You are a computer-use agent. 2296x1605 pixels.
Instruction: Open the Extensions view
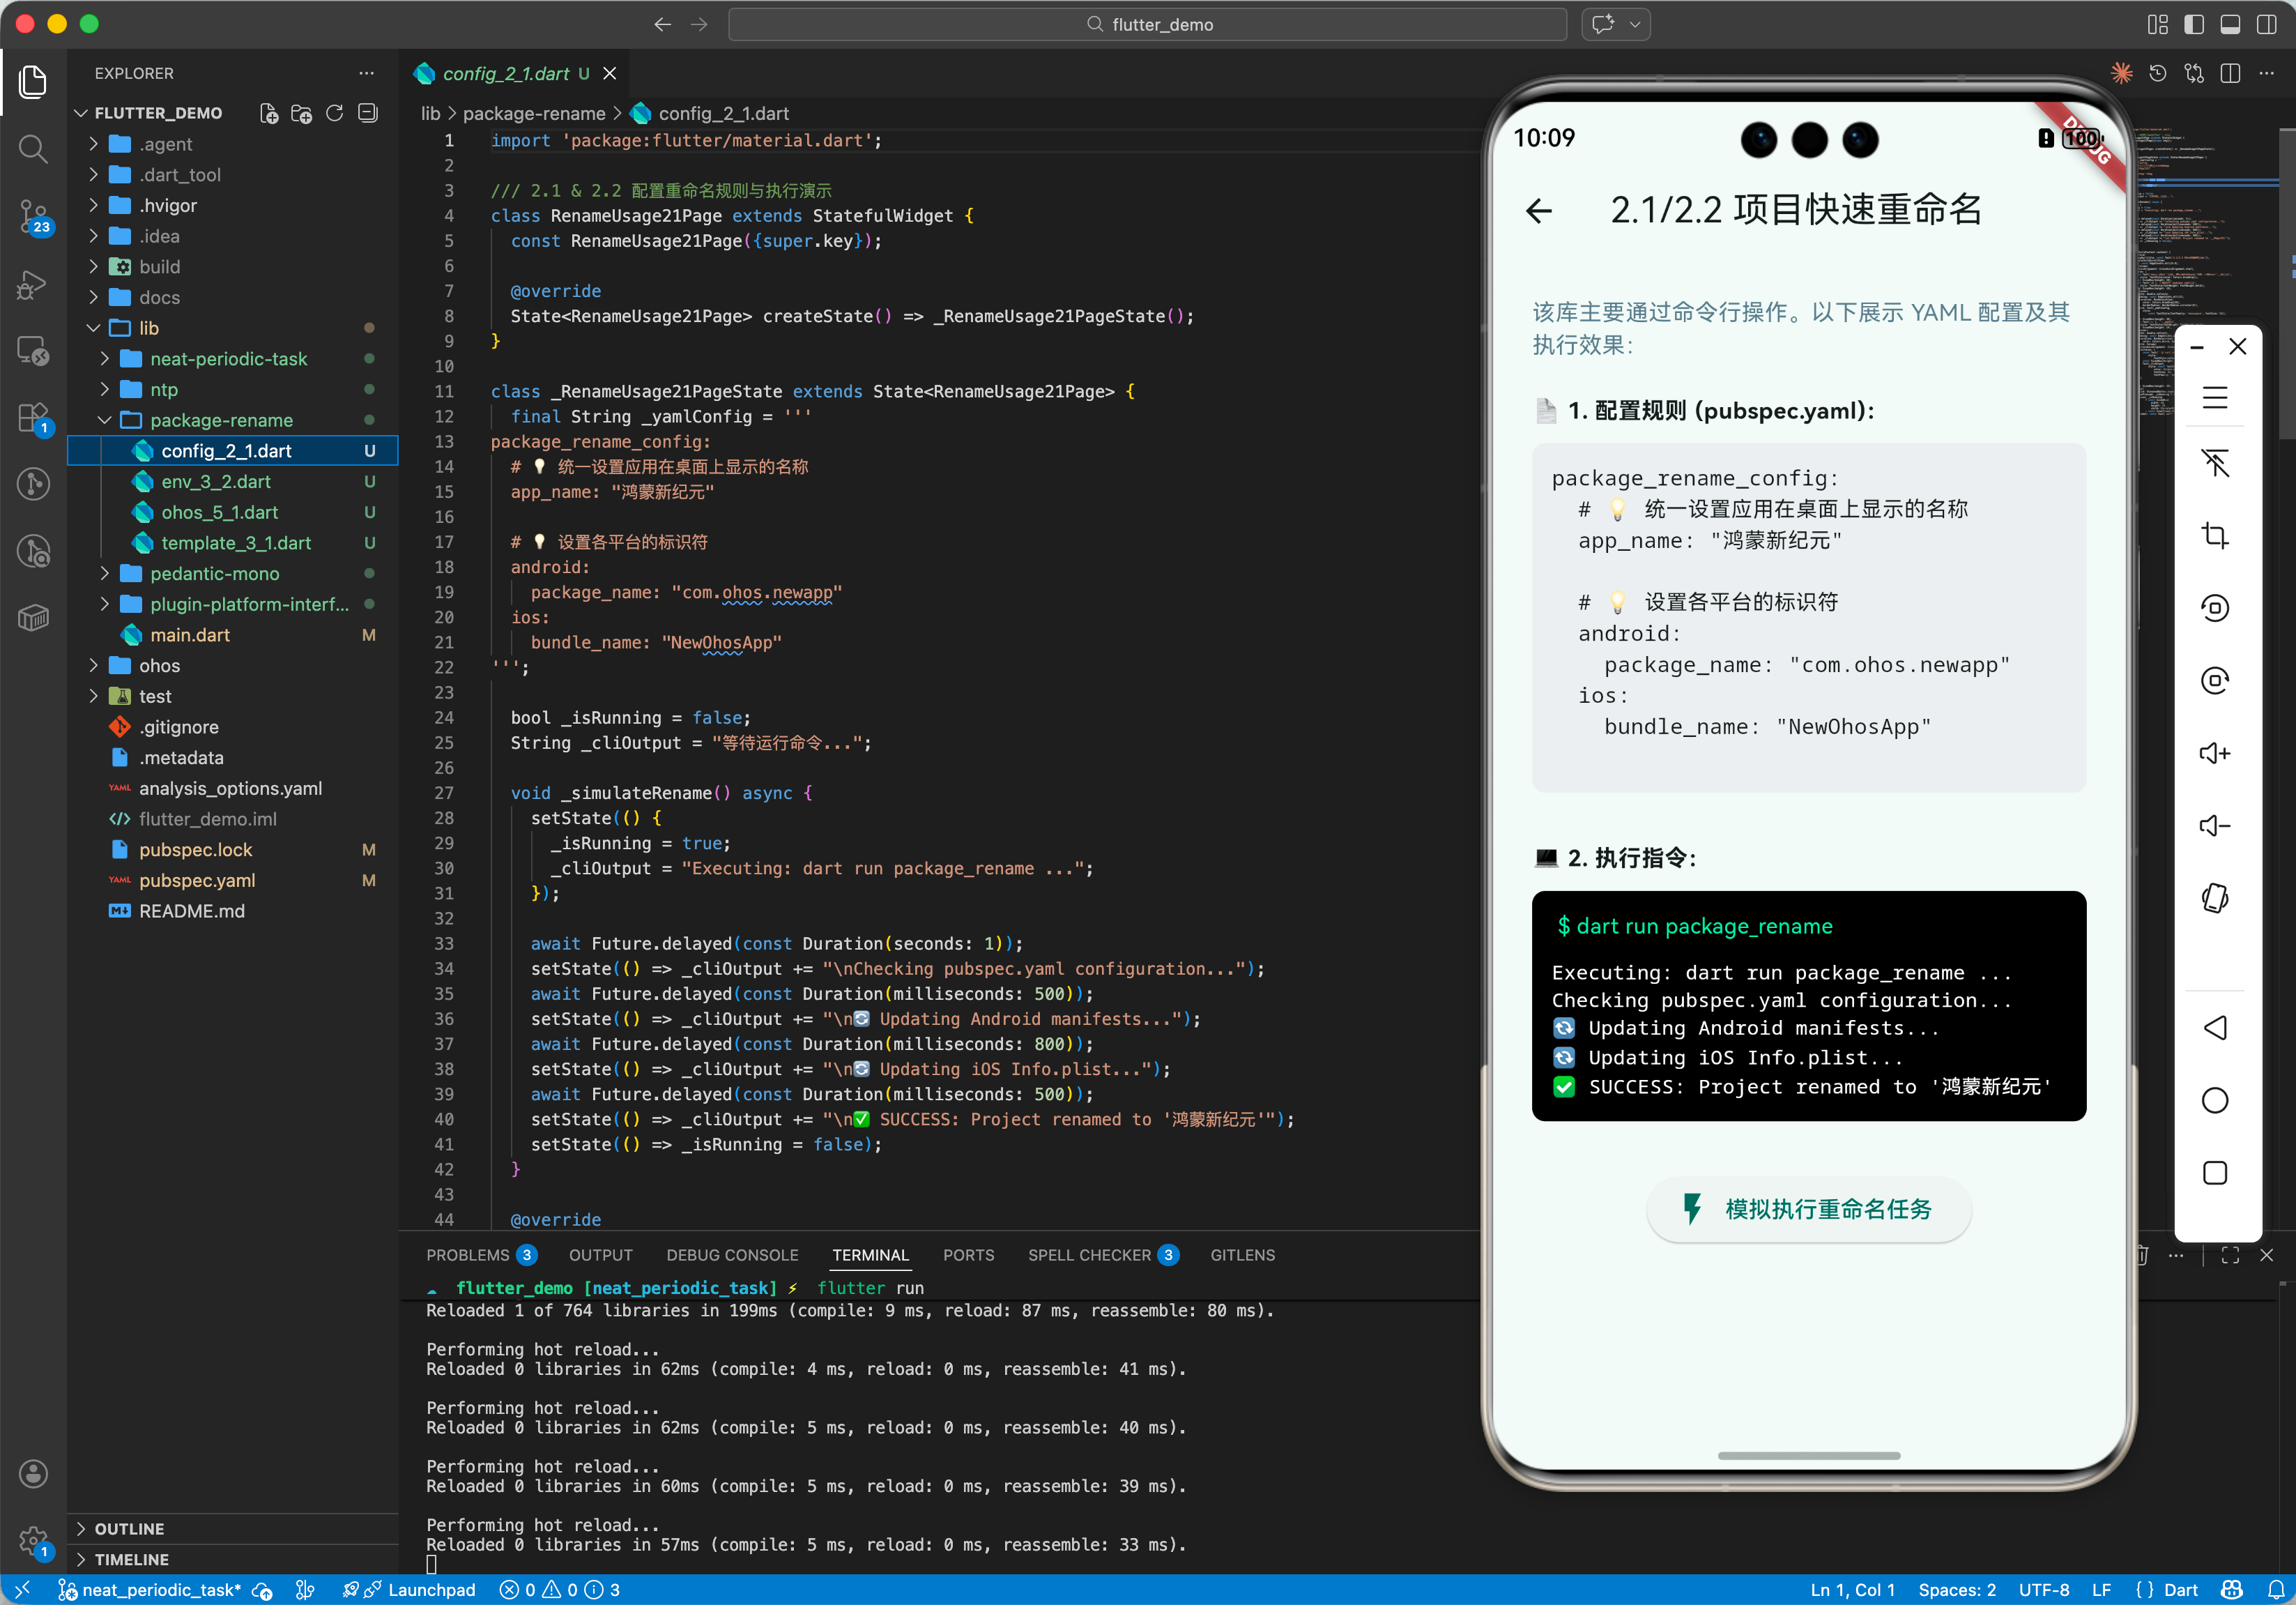[33, 417]
